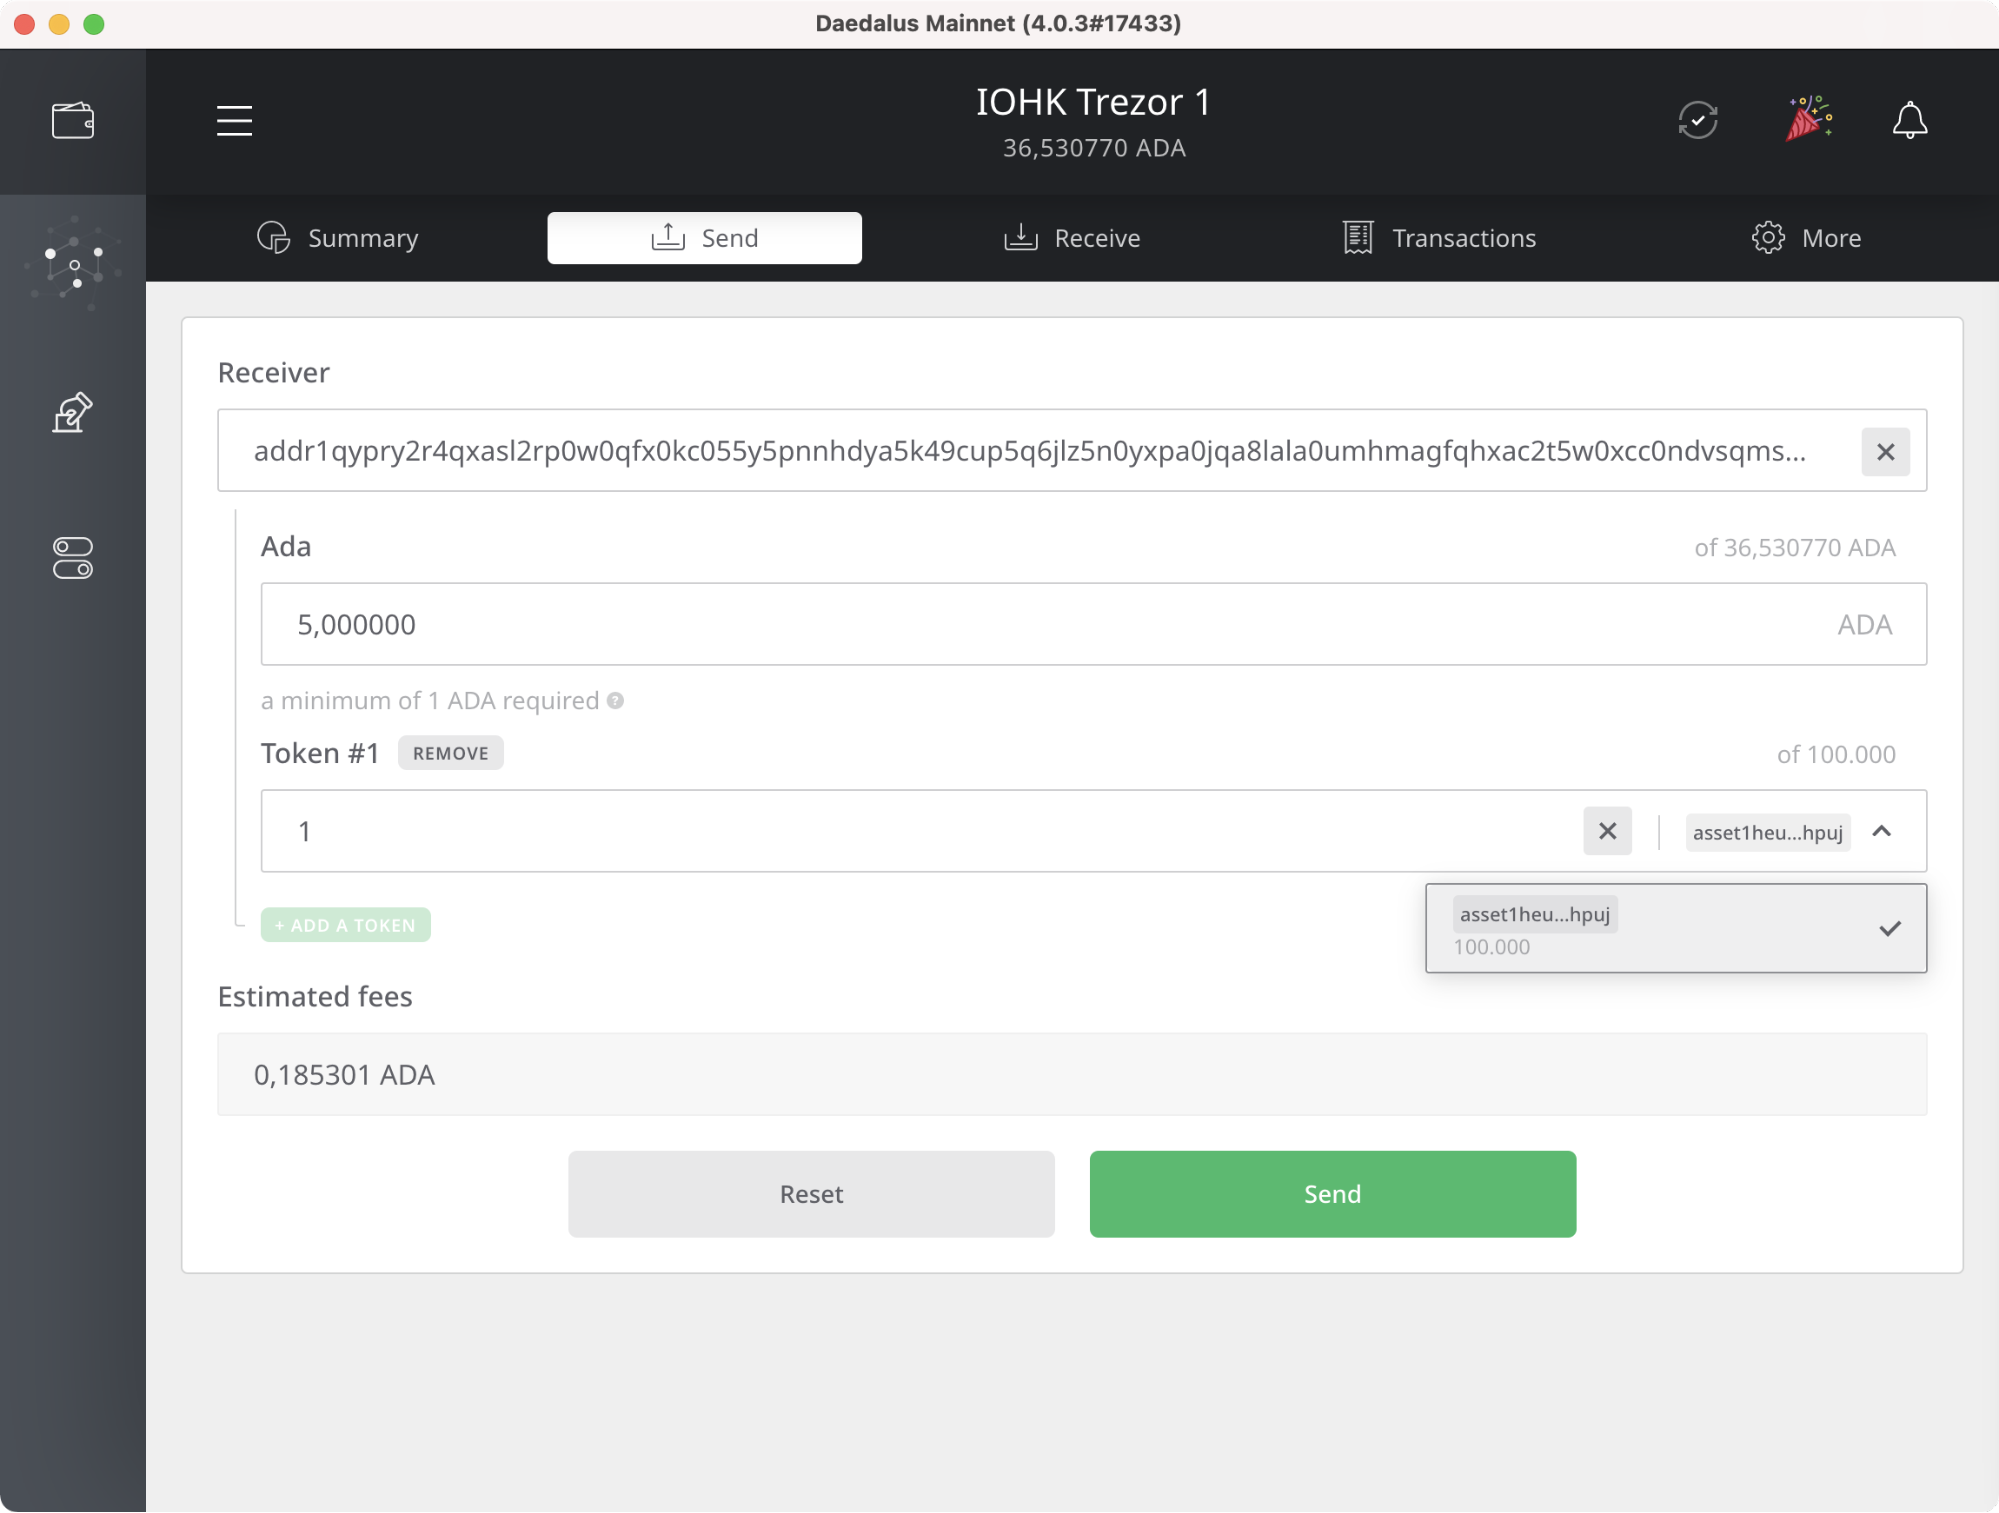Open the voting registration sidebar icon
Image resolution: width=1999 pixels, height=1513 pixels.
pyautogui.click(x=73, y=412)
